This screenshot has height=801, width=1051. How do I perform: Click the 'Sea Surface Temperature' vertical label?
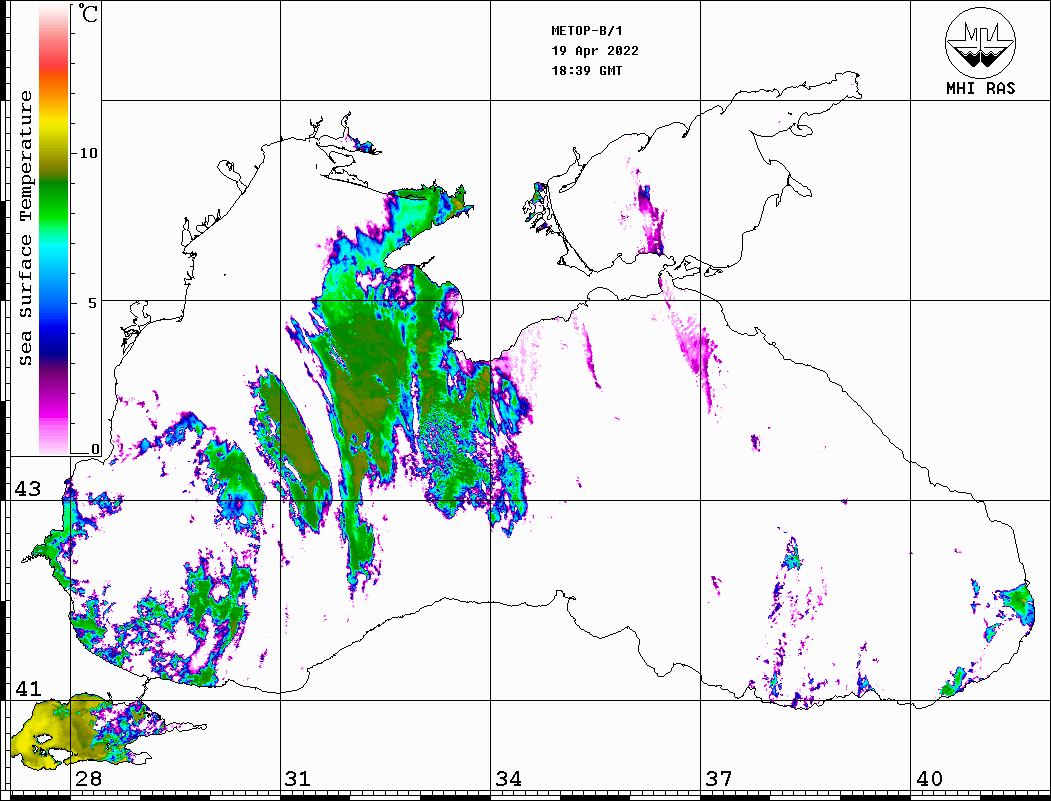(x=25, y=228)
